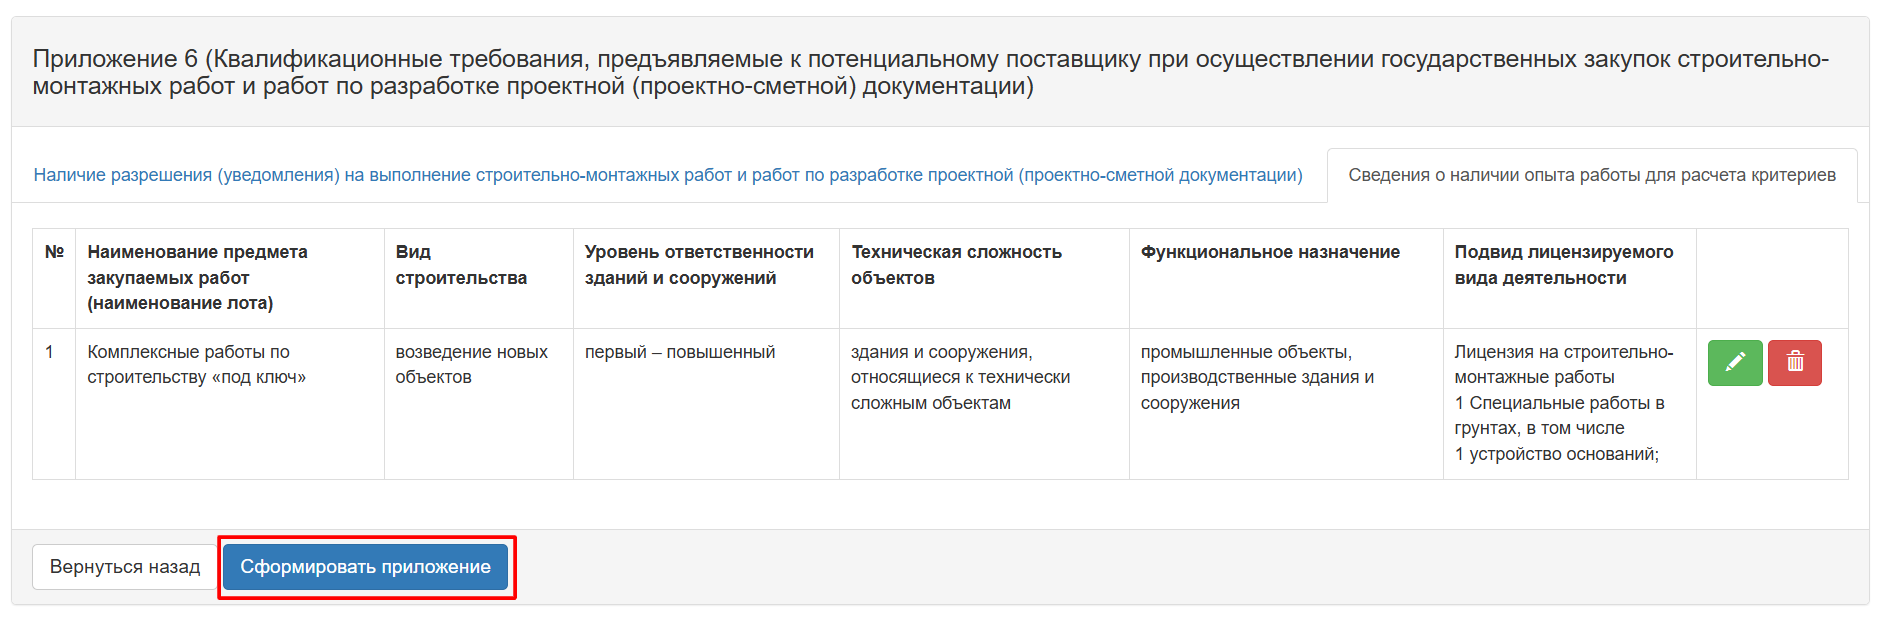This screenshot has width=1880, height=618.
Task: Select the "здания и сооружения, относящиеся" cell
Action: 960,377
